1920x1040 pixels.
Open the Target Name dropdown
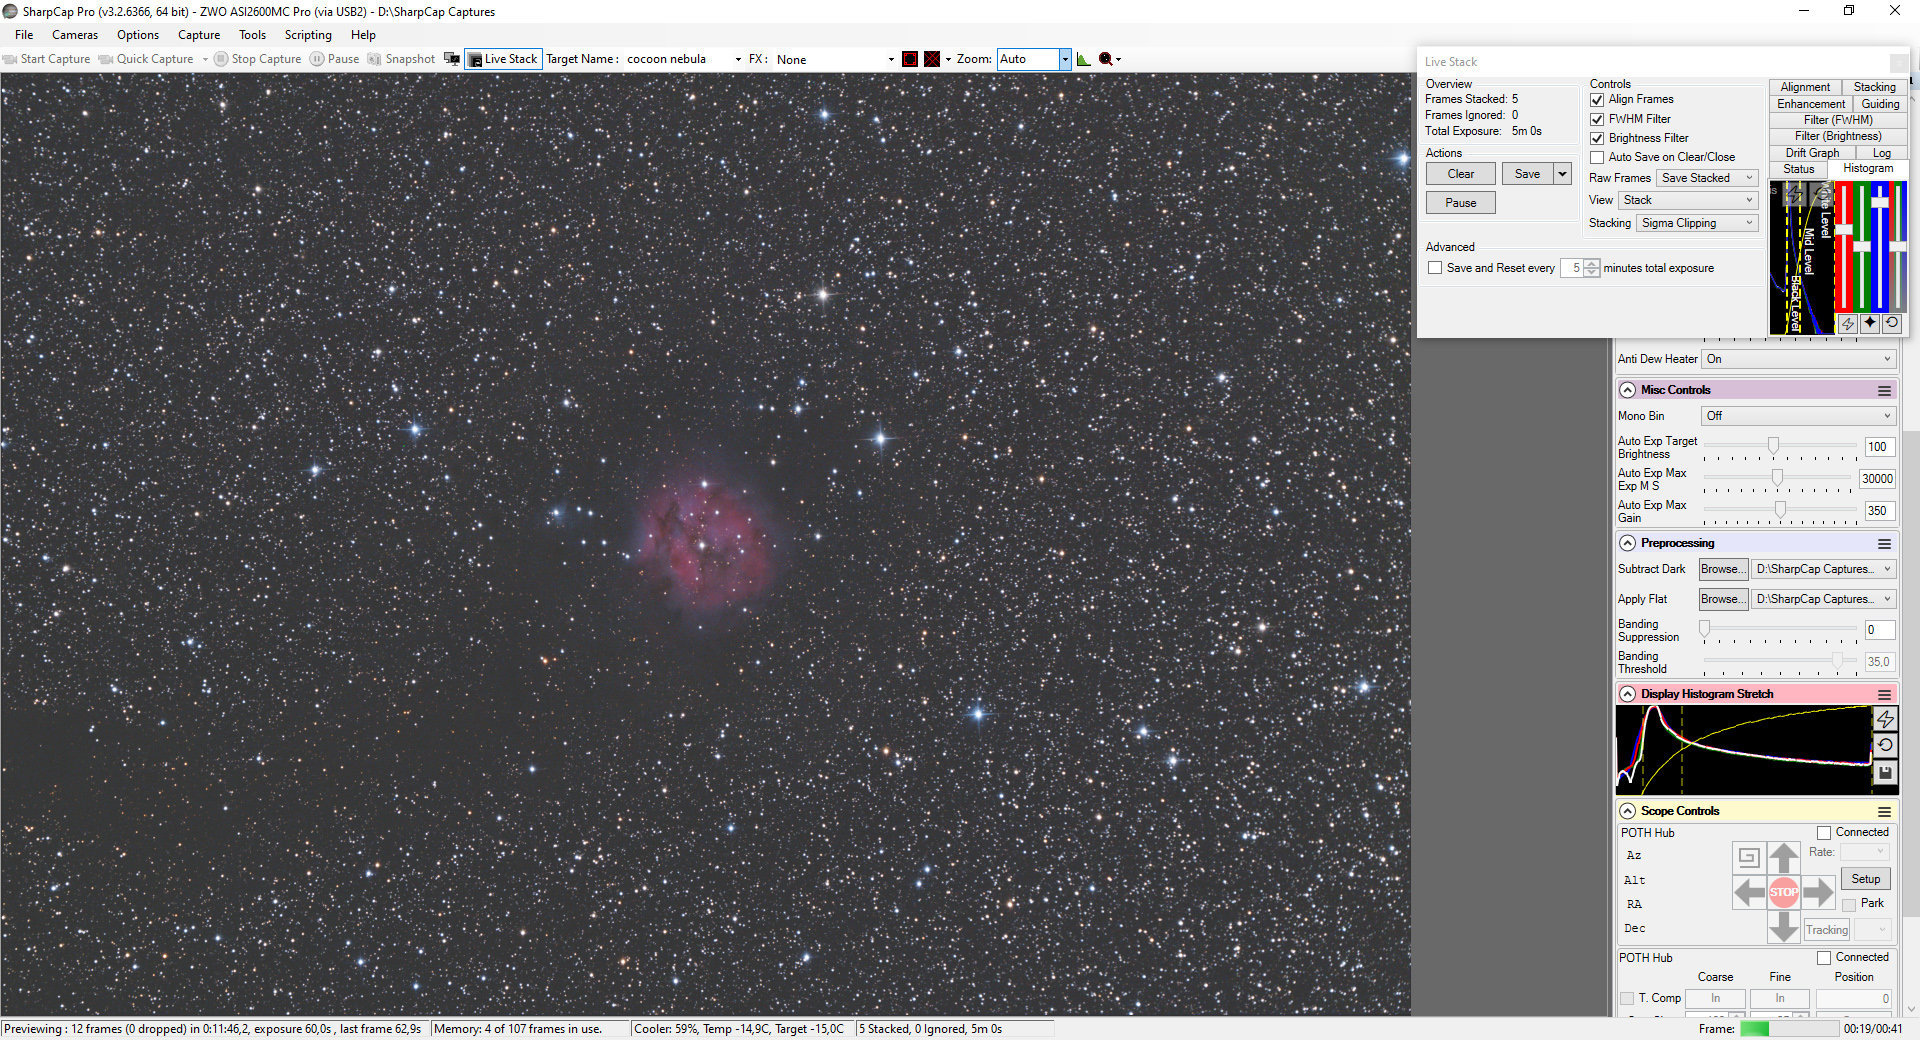[738, 59]
